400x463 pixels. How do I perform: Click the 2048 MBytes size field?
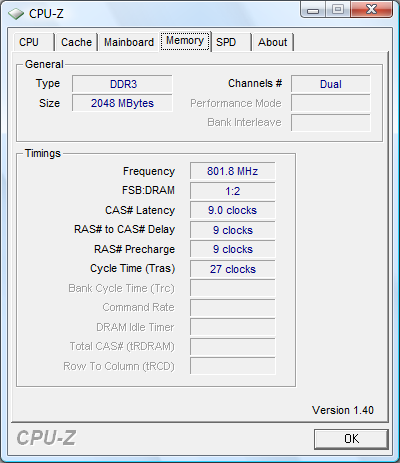click(x=122, y=103)
